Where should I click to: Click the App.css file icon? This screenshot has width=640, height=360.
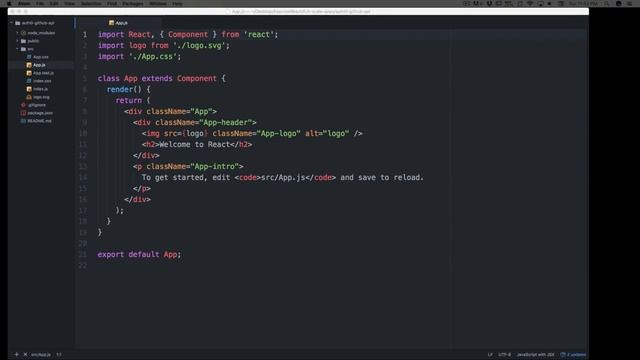coord(29,57)
